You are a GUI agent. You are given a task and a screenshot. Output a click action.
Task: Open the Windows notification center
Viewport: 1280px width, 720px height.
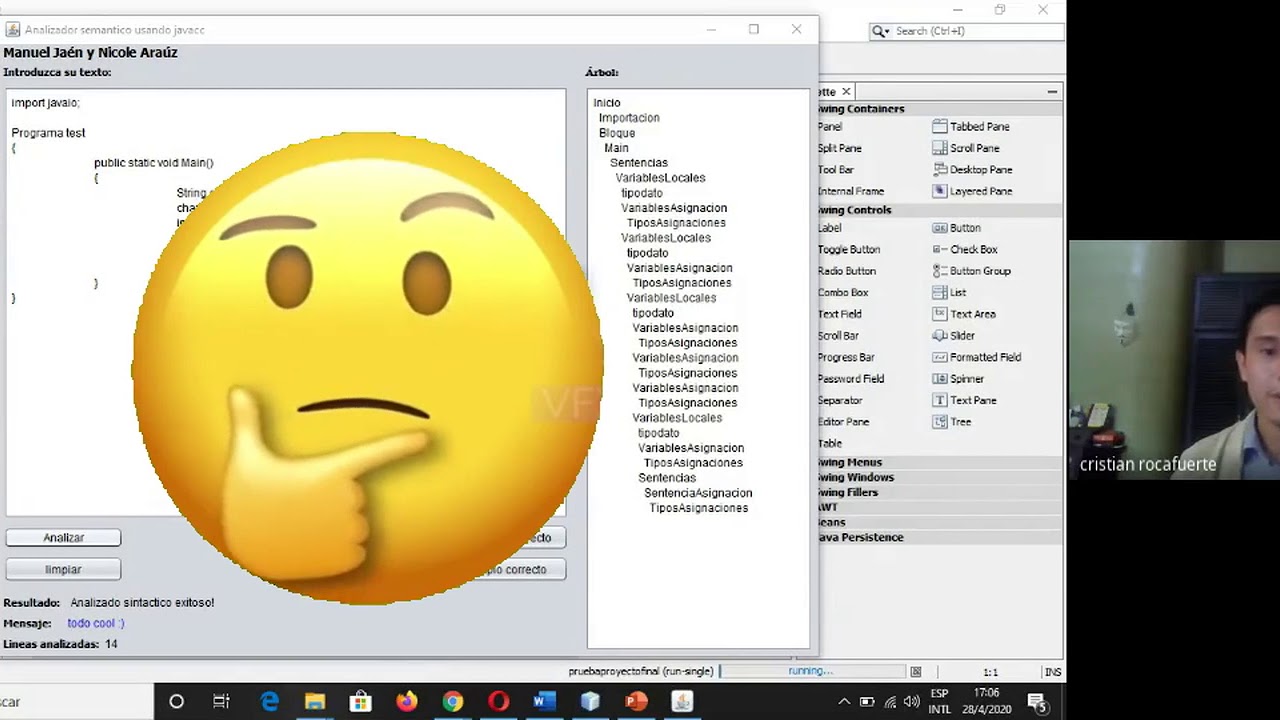(x=1037, y=702)
